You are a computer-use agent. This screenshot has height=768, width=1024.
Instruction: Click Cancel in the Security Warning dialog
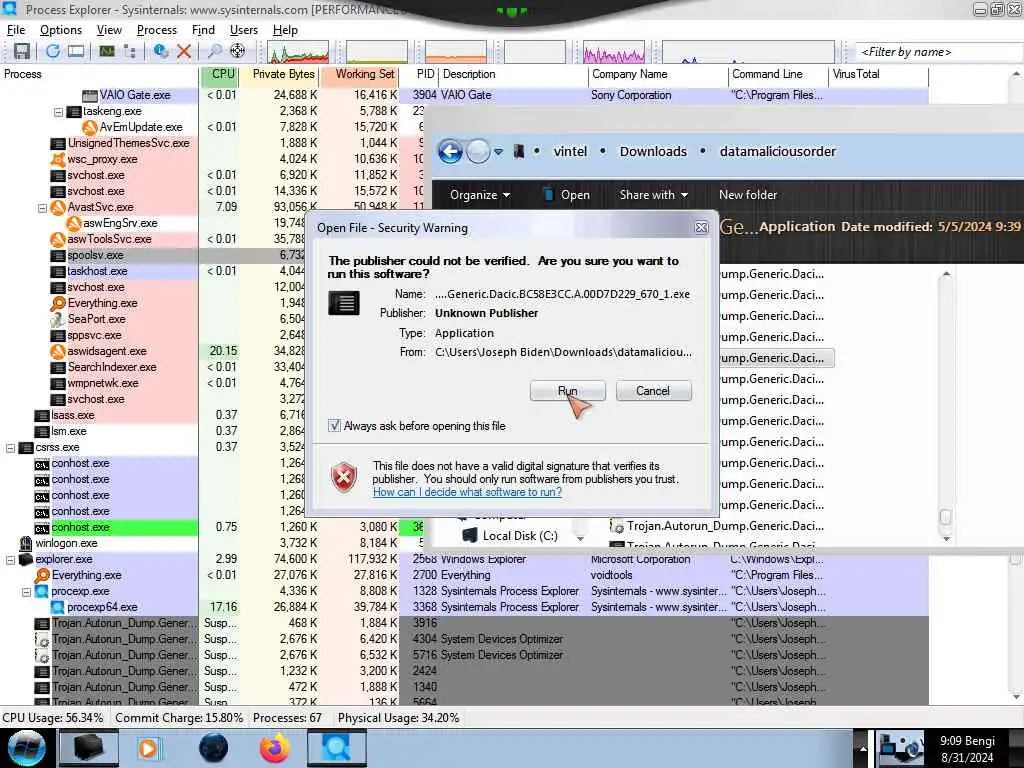[653, 391]
